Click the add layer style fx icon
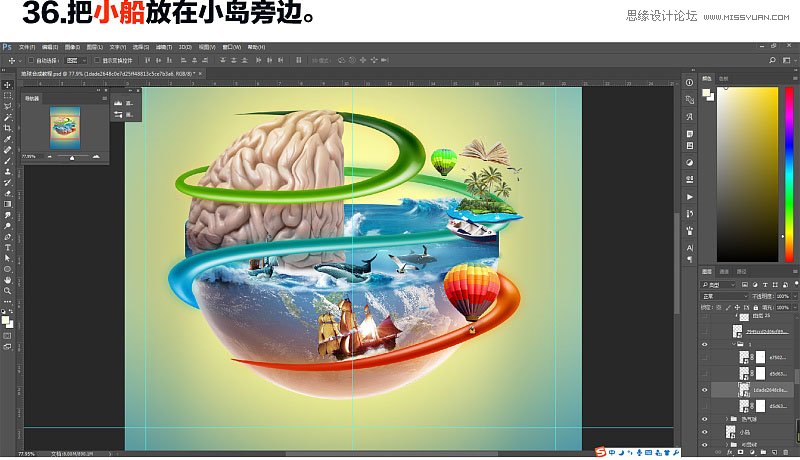Viewport: 800px width, 460px height. click(730, 452)
